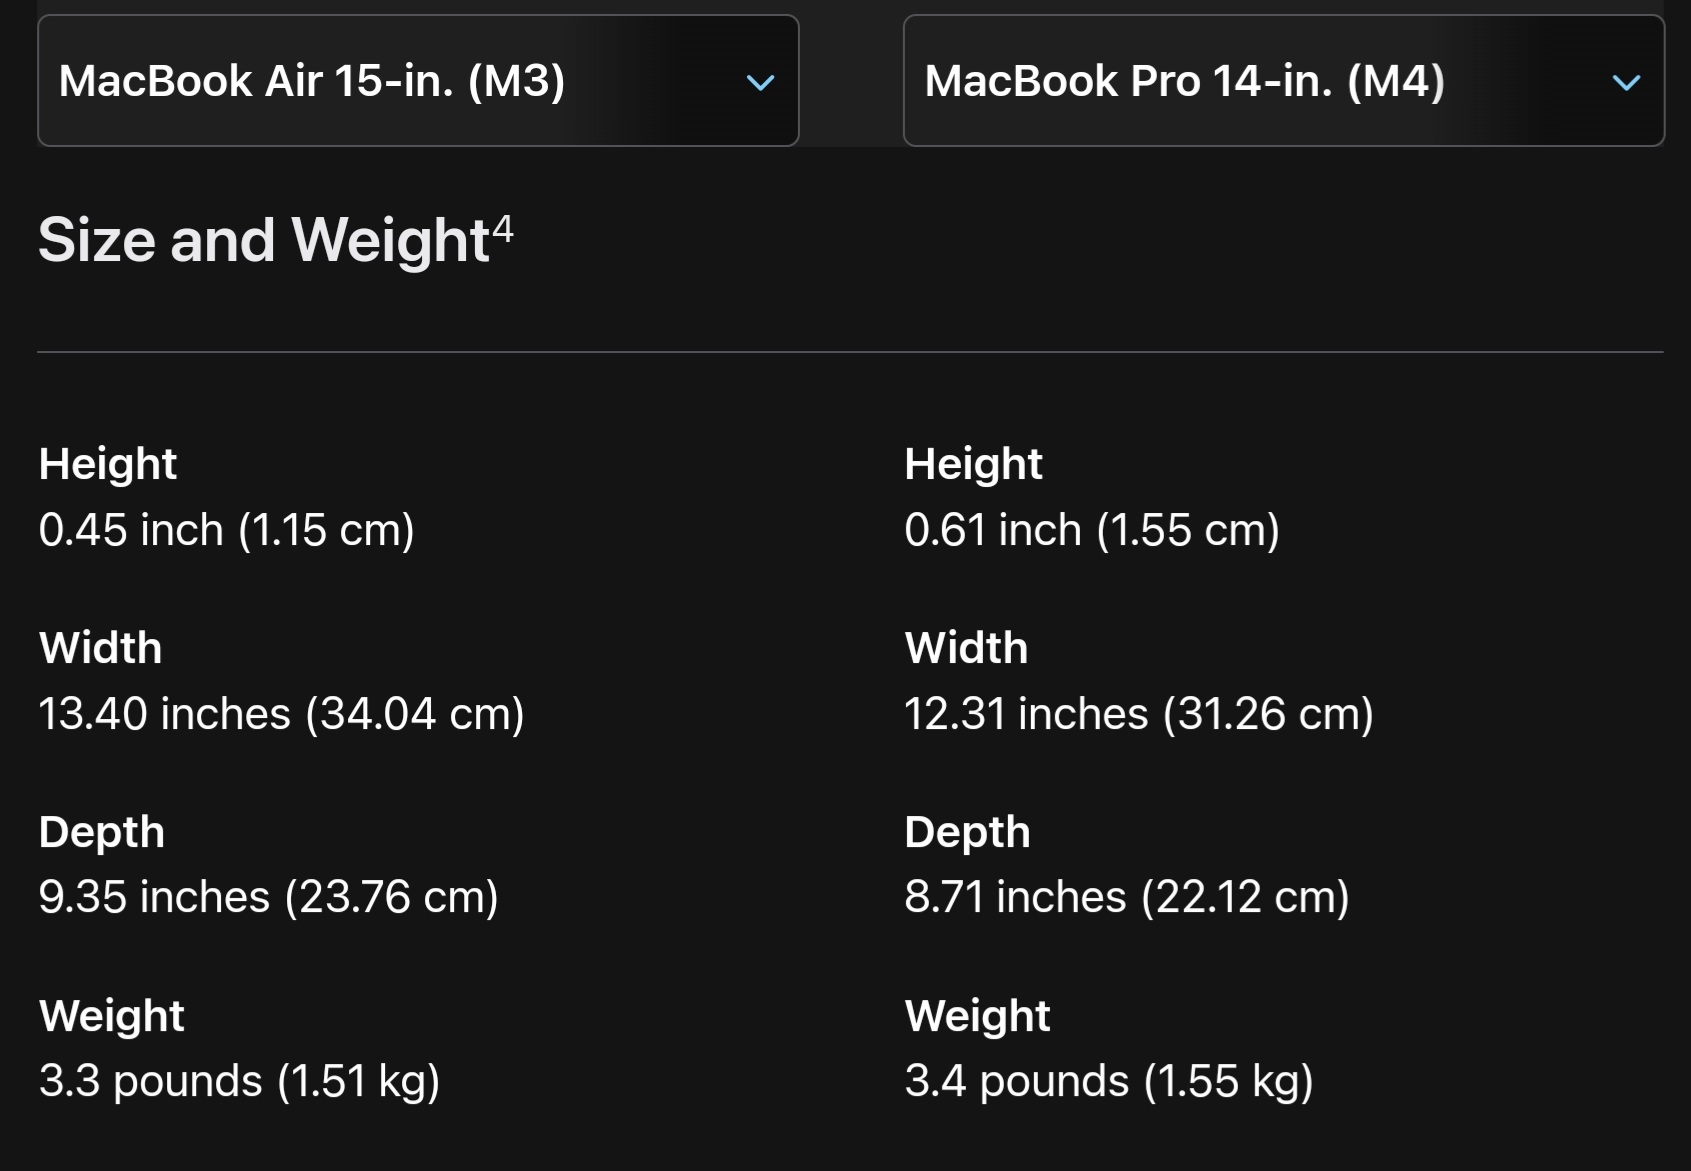
Task: Click the 9.35 inches (23.76 cm) value
Action: [268, 897]
